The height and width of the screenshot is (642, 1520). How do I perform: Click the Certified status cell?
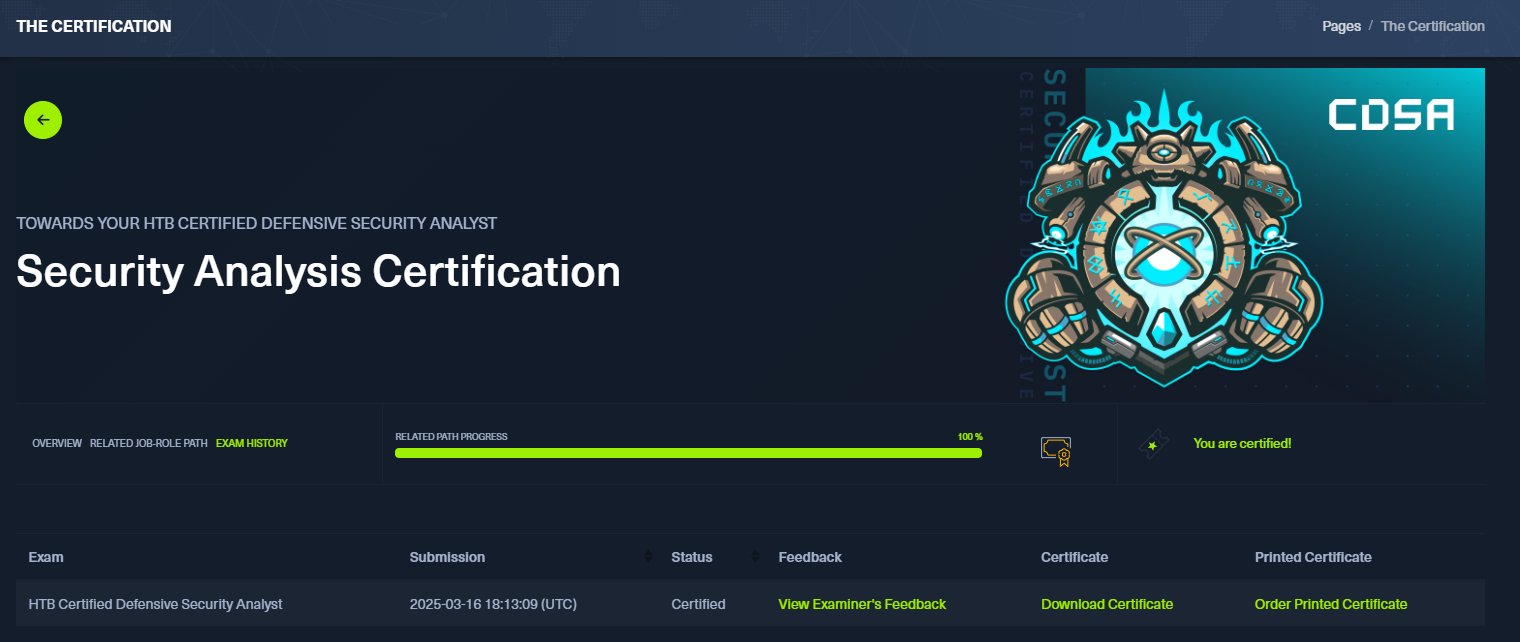[x=698, y=604]
